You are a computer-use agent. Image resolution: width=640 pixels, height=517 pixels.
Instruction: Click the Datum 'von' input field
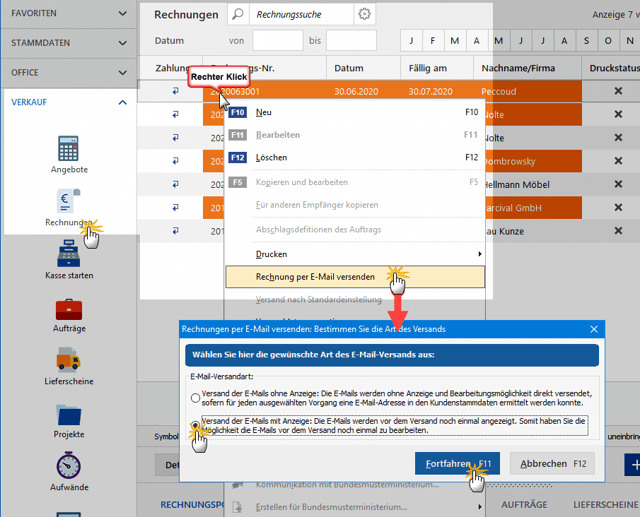coord(277,41)
